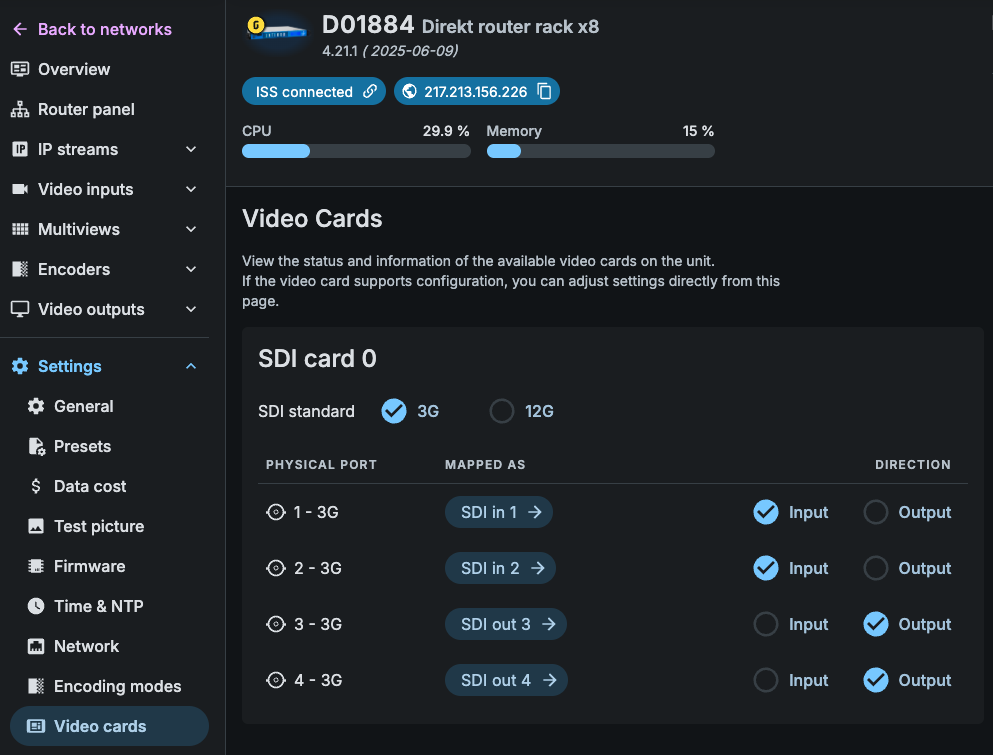The image size is (993, 755).
Task: Set port 4 - 3G direction to Input
Action: (766, 680)
